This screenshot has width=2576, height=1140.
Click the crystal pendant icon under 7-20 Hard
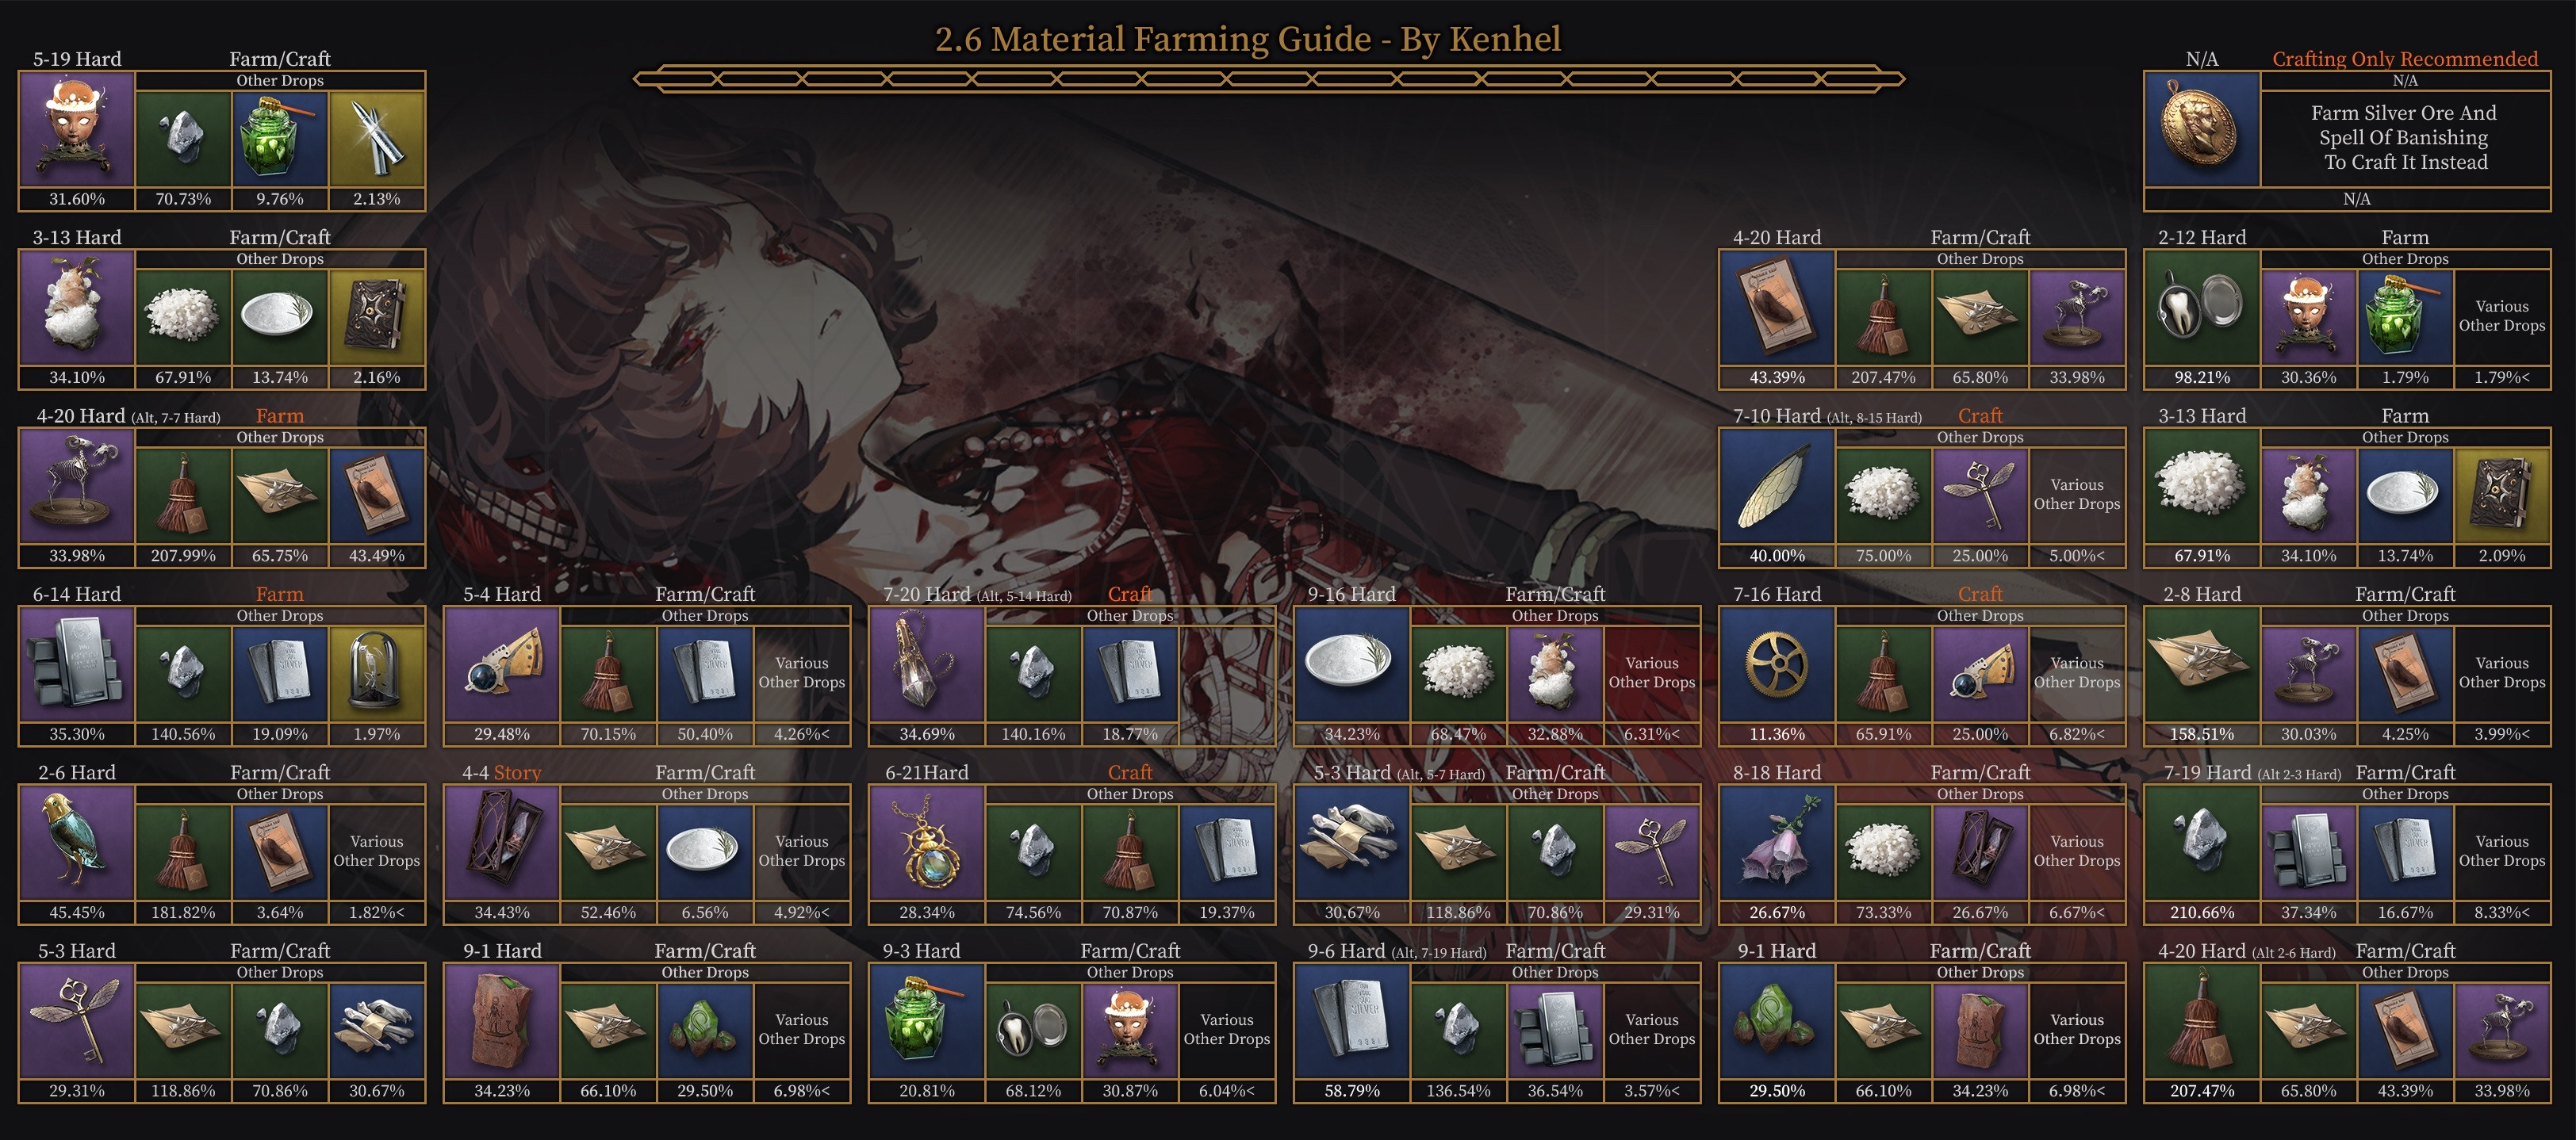tap(927, 664)
